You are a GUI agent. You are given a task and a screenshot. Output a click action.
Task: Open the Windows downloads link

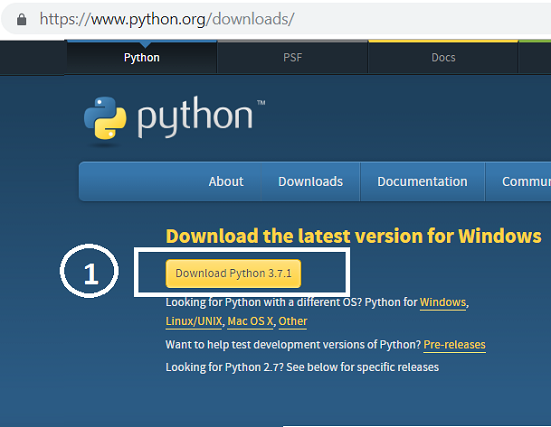[x=443, y=302]
